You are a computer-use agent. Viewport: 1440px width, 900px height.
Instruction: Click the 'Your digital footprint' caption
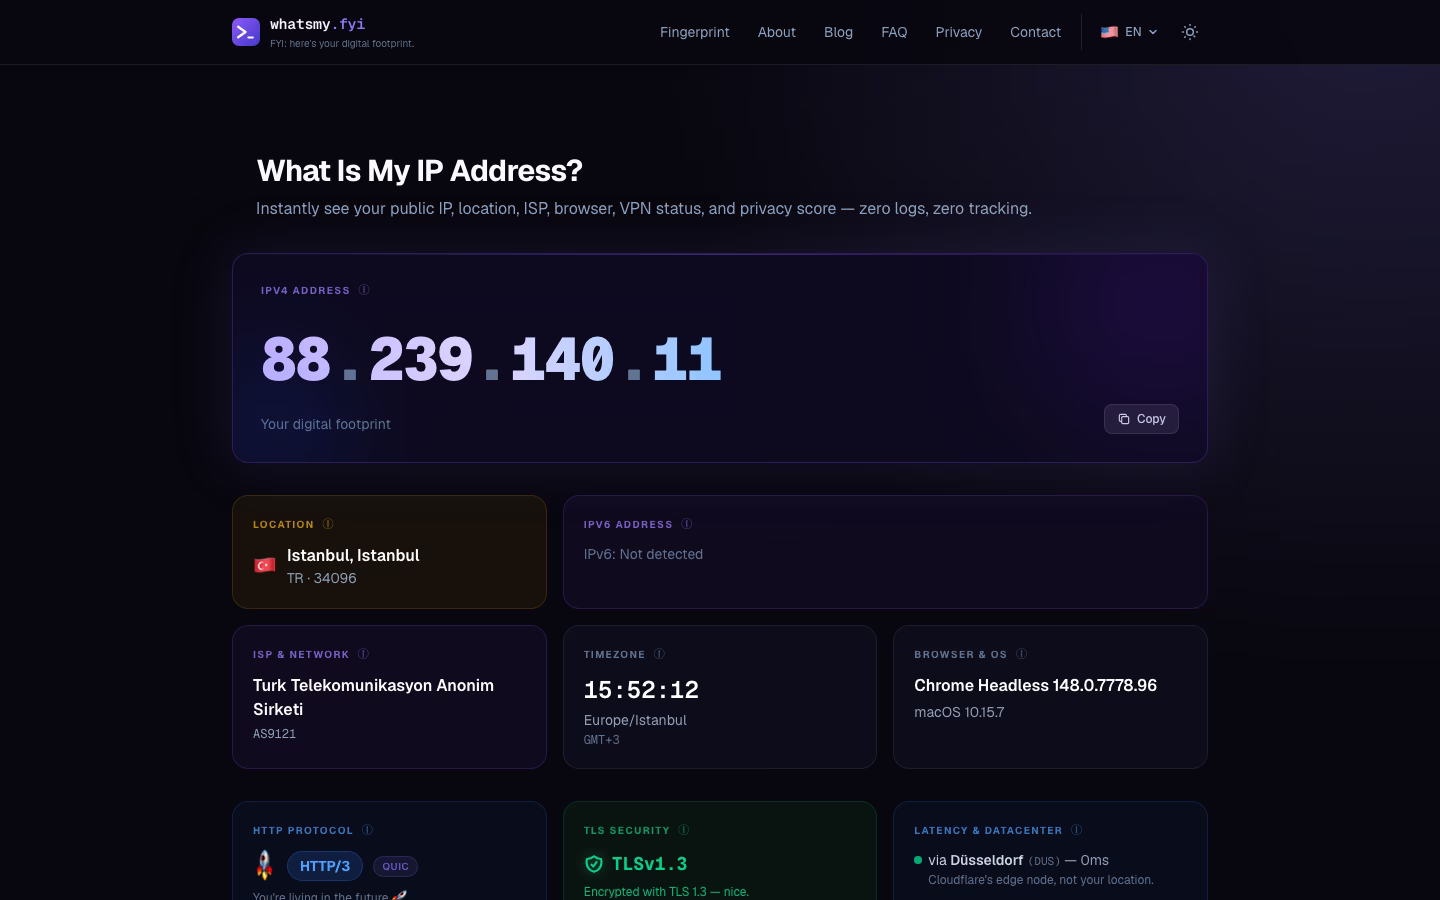click(326, 424)
